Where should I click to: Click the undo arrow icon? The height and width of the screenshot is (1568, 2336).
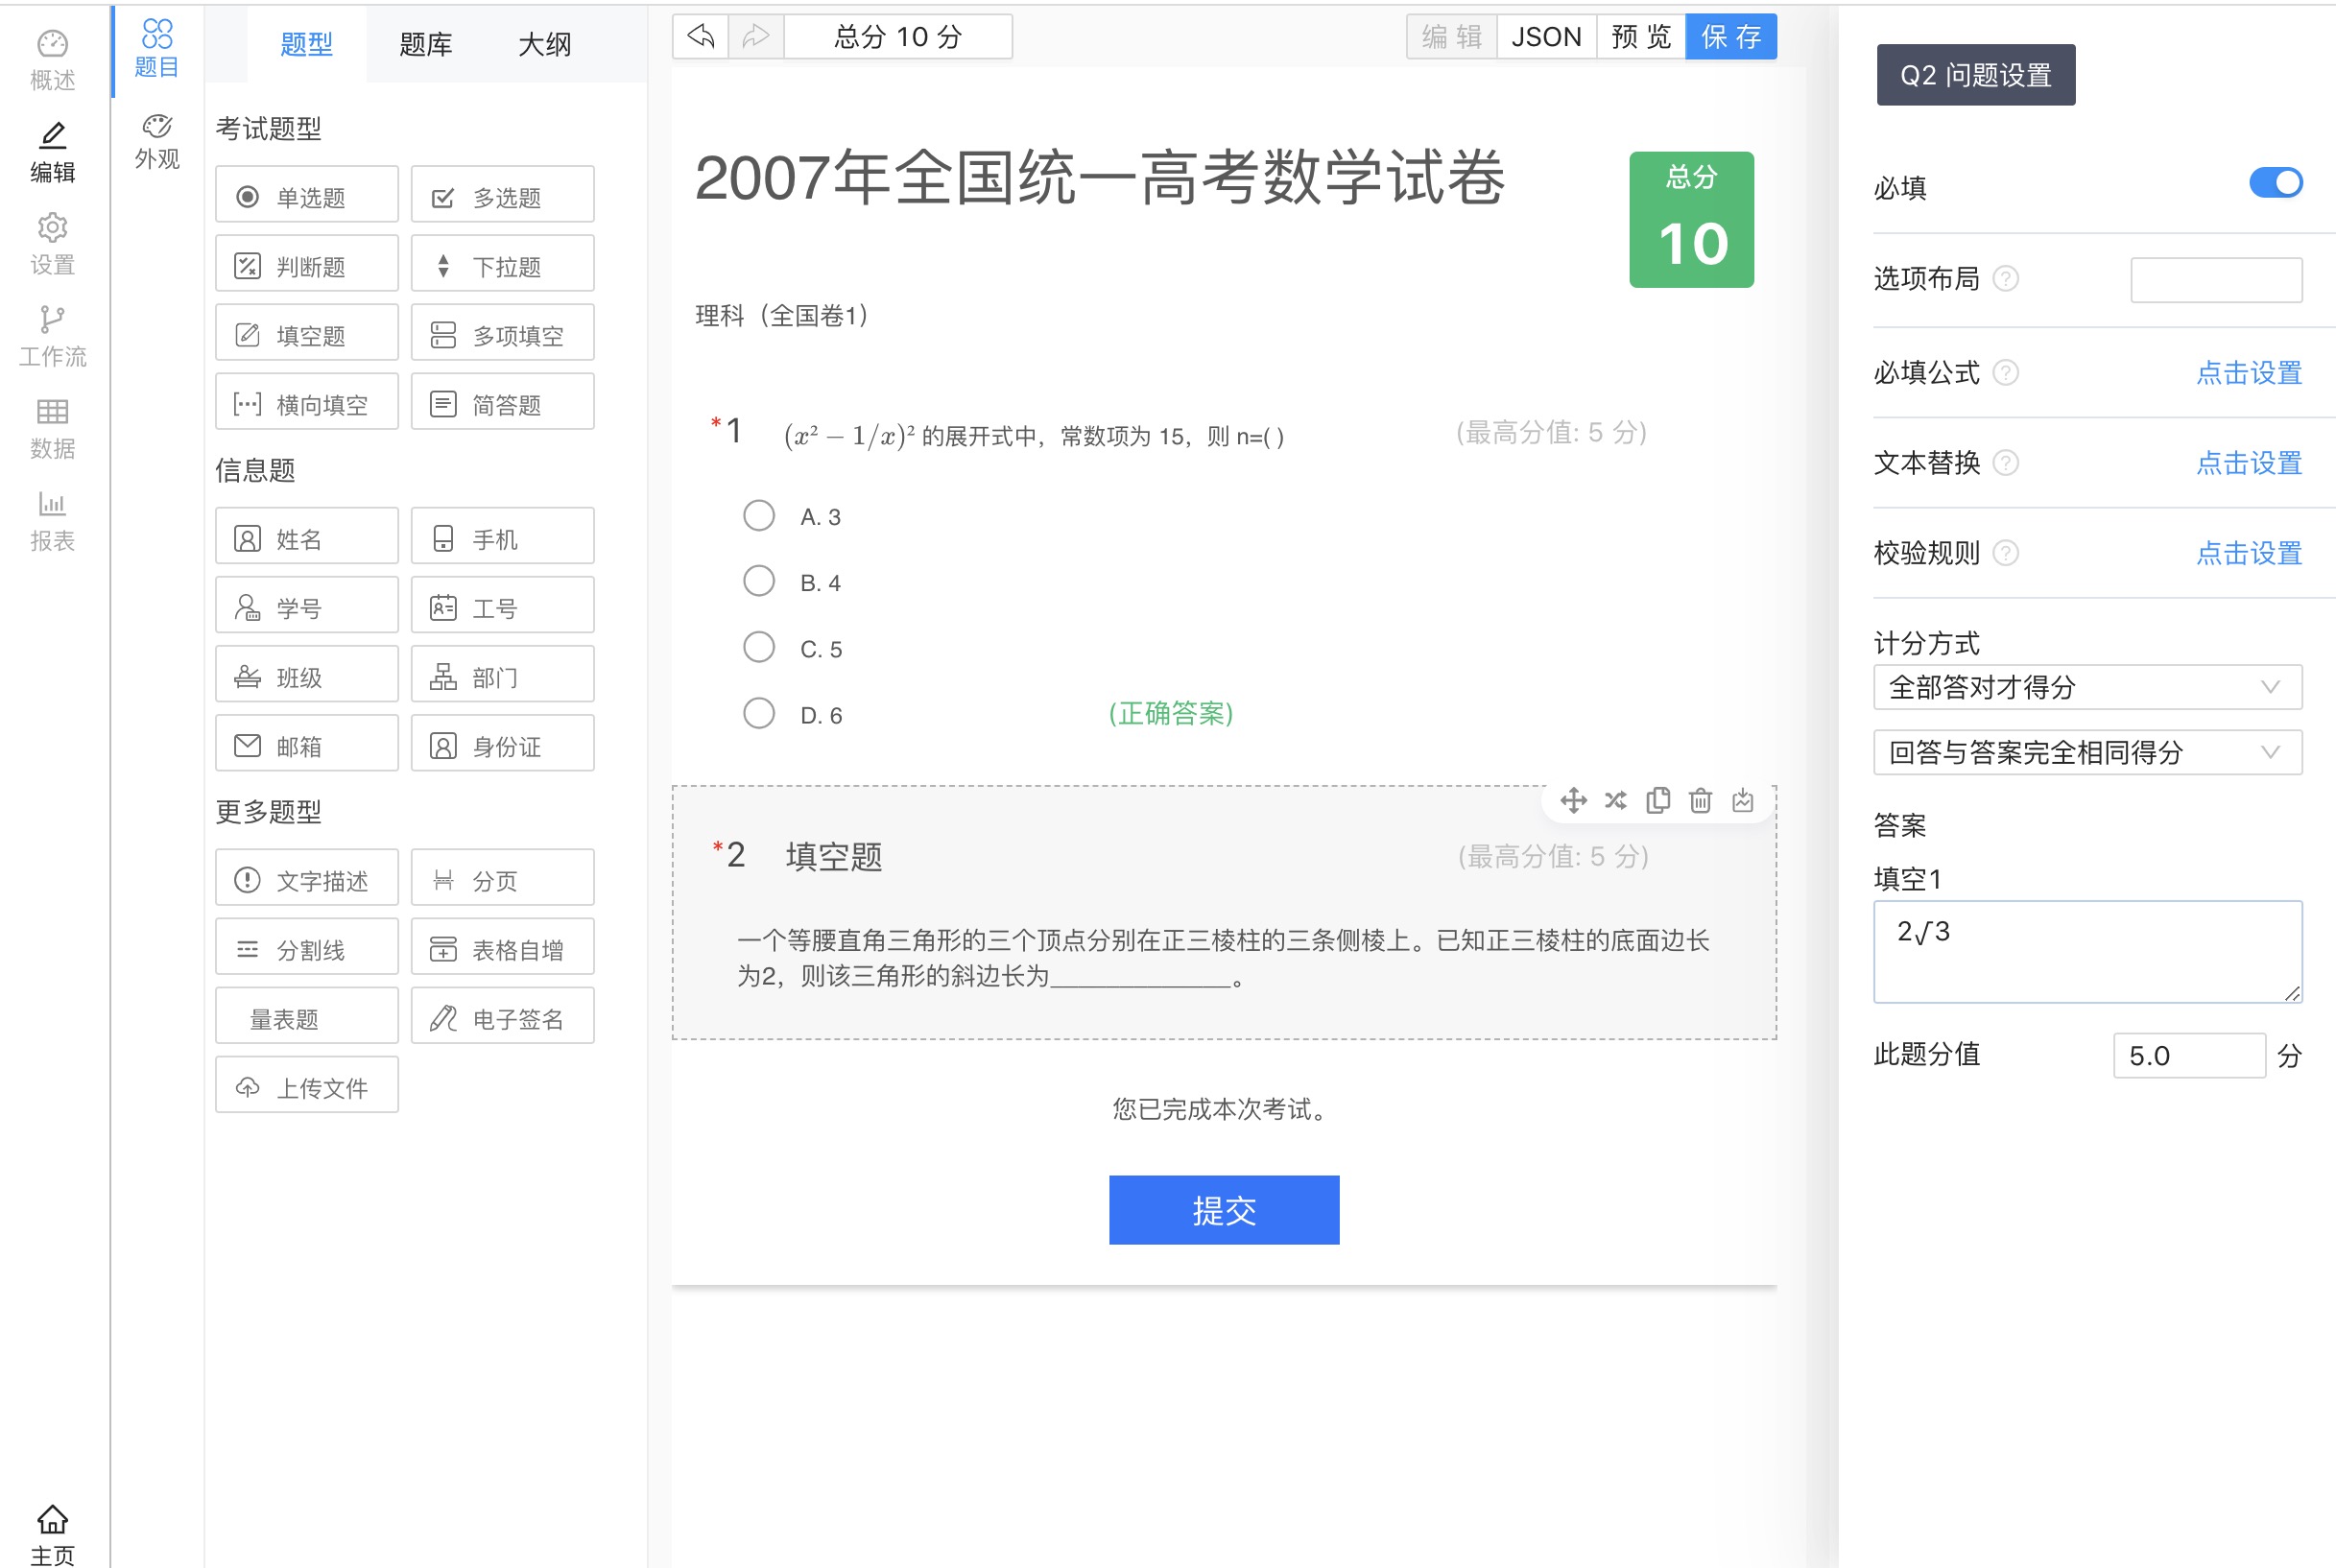tap(700, 37)
